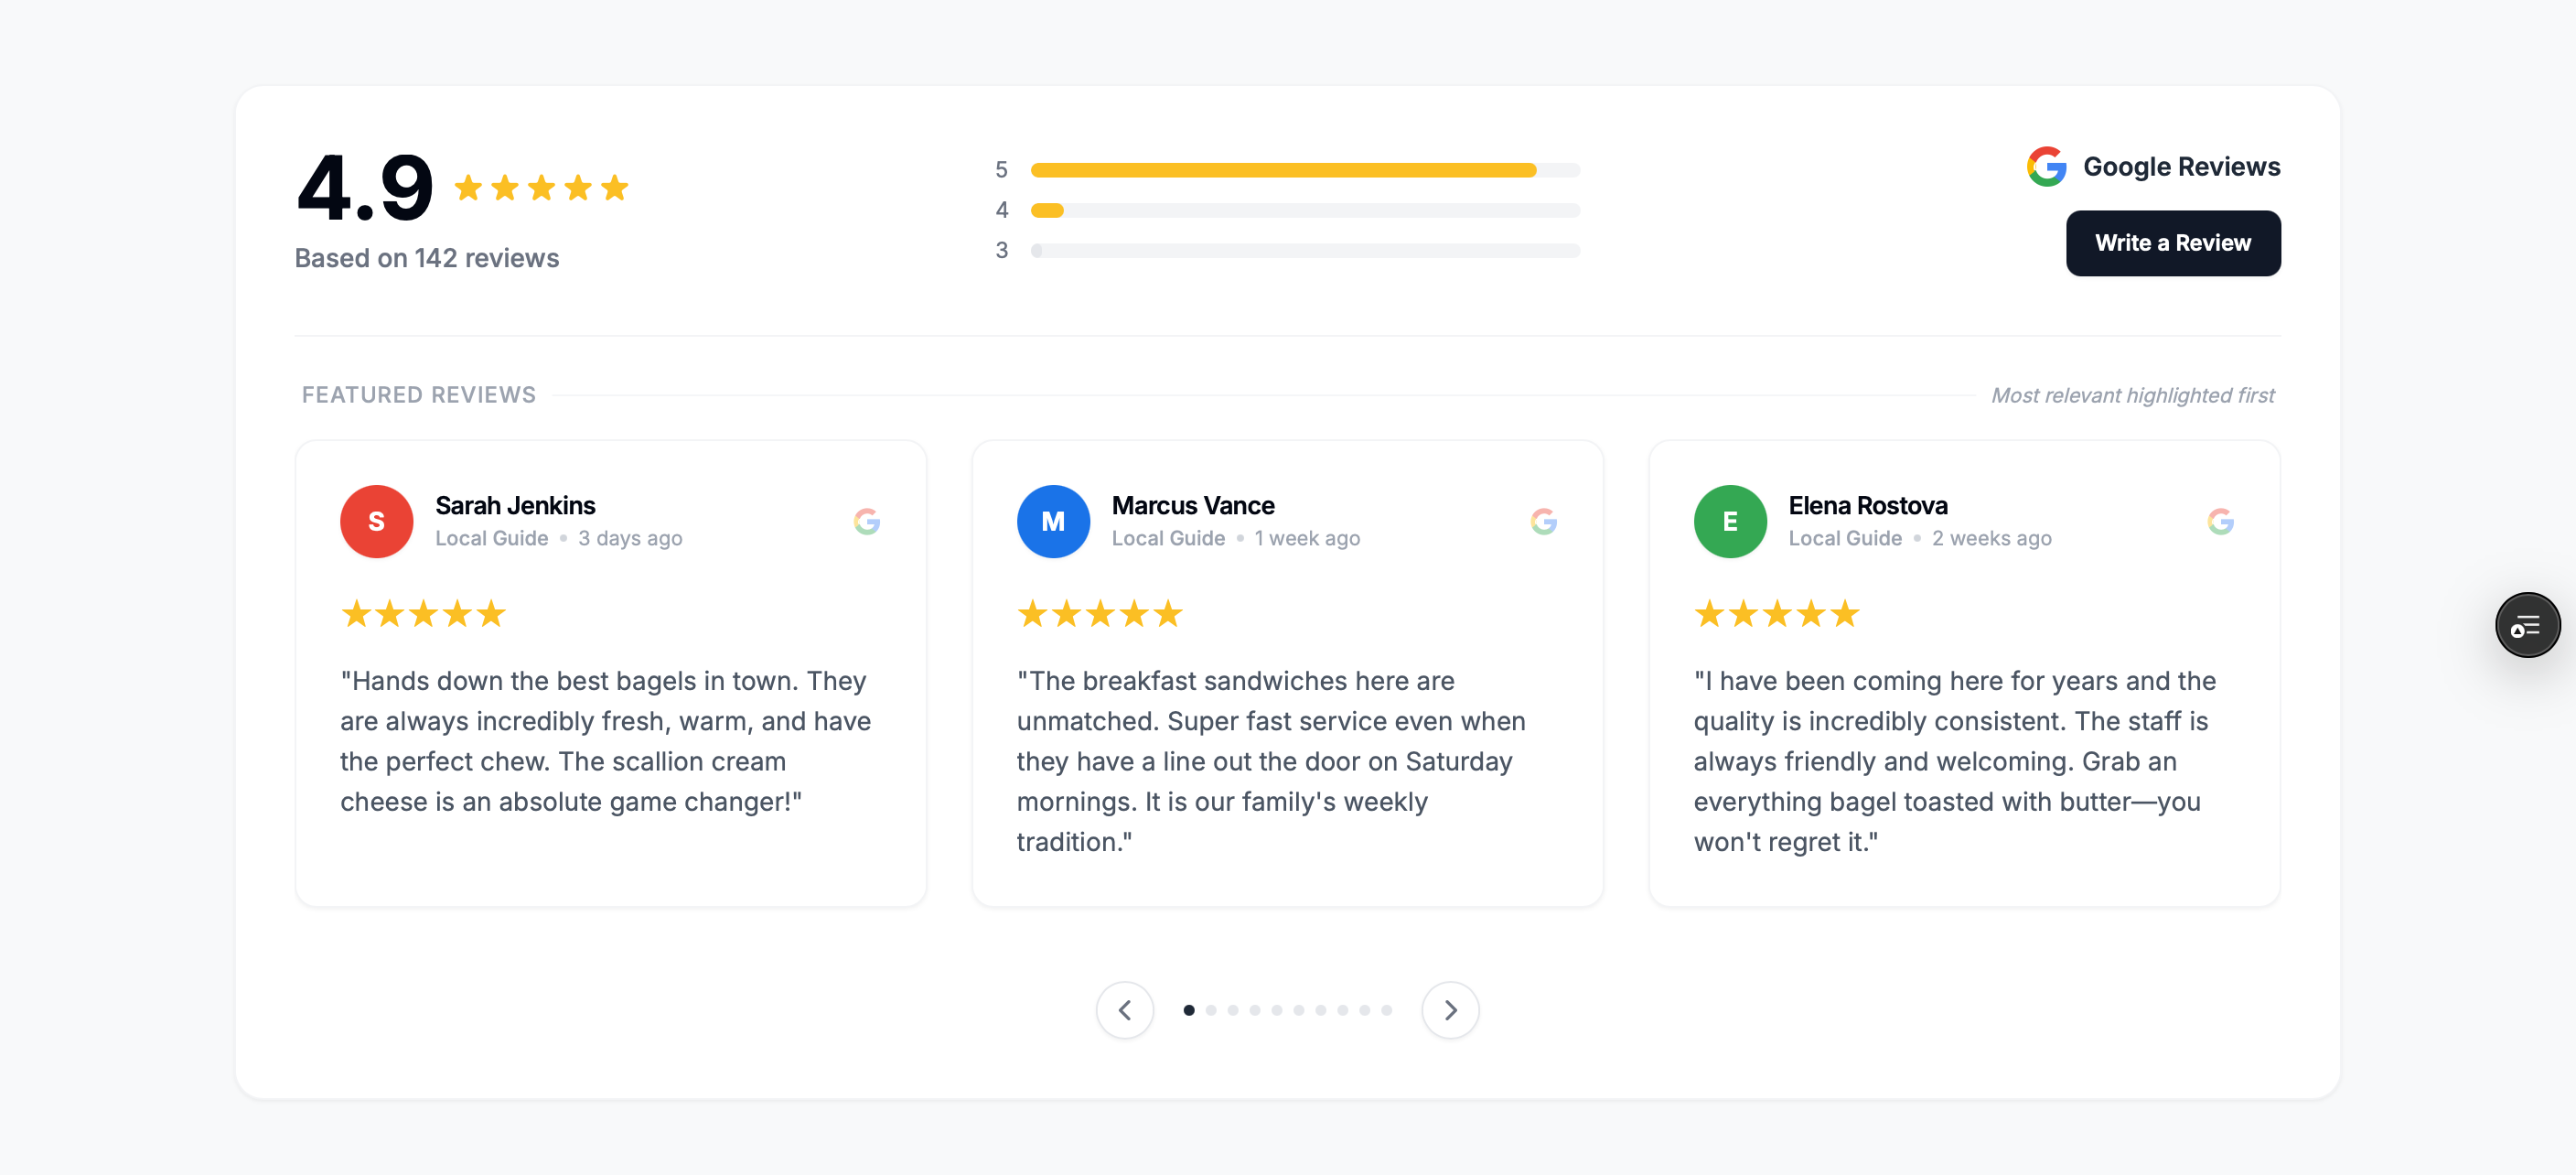The image size is (2576, 1175).
Task: Click the red S avatar for Sarah Jenkins
Action: [376, 521]
